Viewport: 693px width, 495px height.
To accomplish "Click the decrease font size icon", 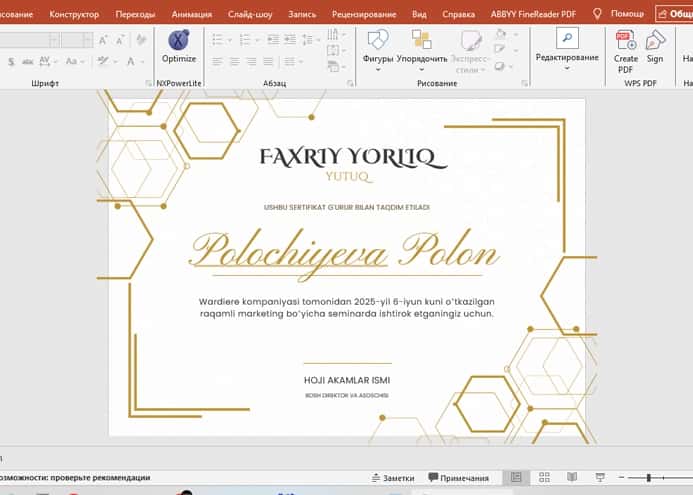I will 120,40.
